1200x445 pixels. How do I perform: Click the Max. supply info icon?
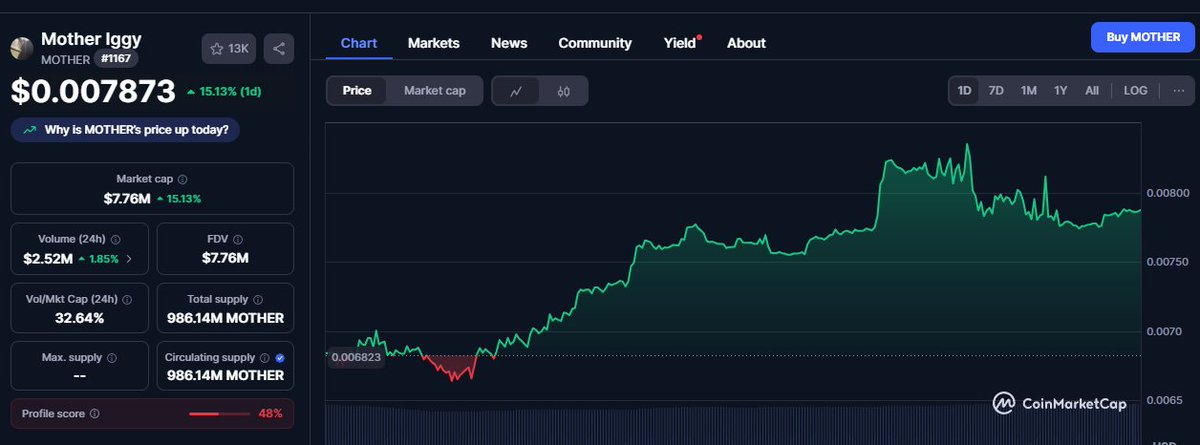[x=111, y=357]
